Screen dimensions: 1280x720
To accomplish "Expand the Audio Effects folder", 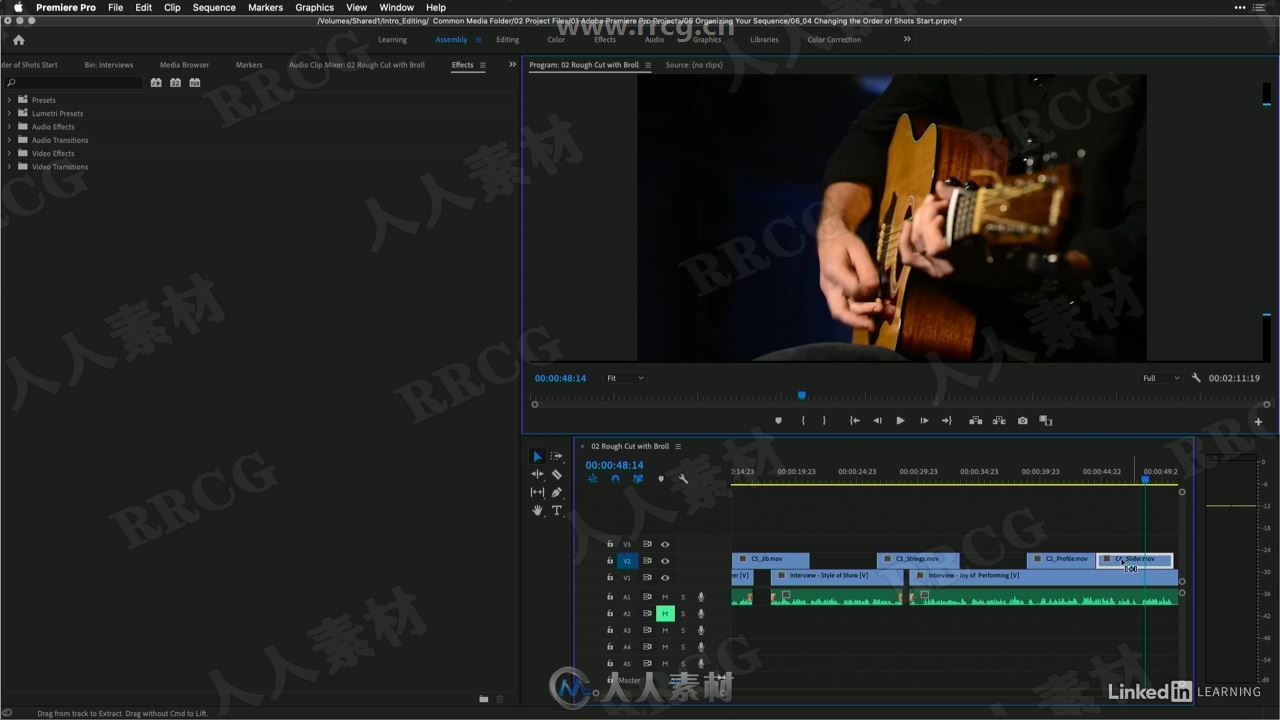I will coord(9,127).
